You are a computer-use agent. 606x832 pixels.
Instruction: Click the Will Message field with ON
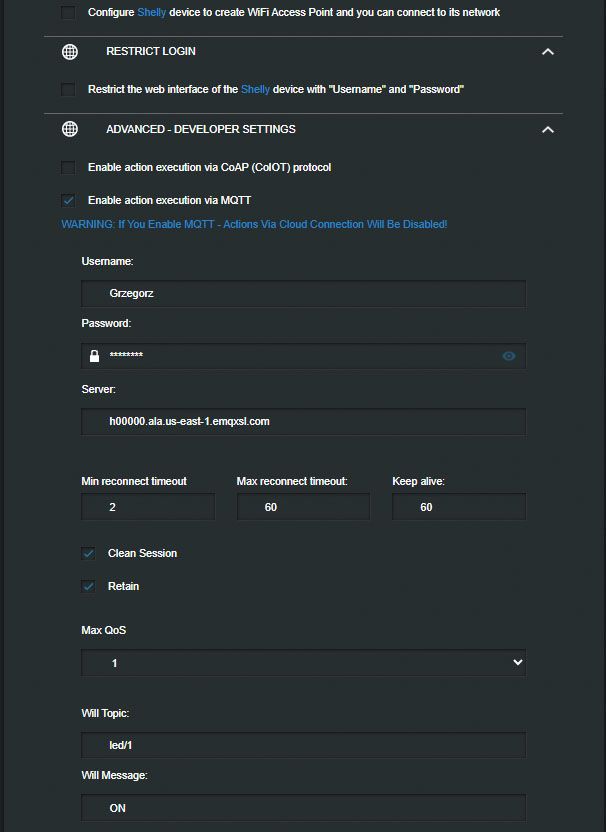click(x=304, y=808)
